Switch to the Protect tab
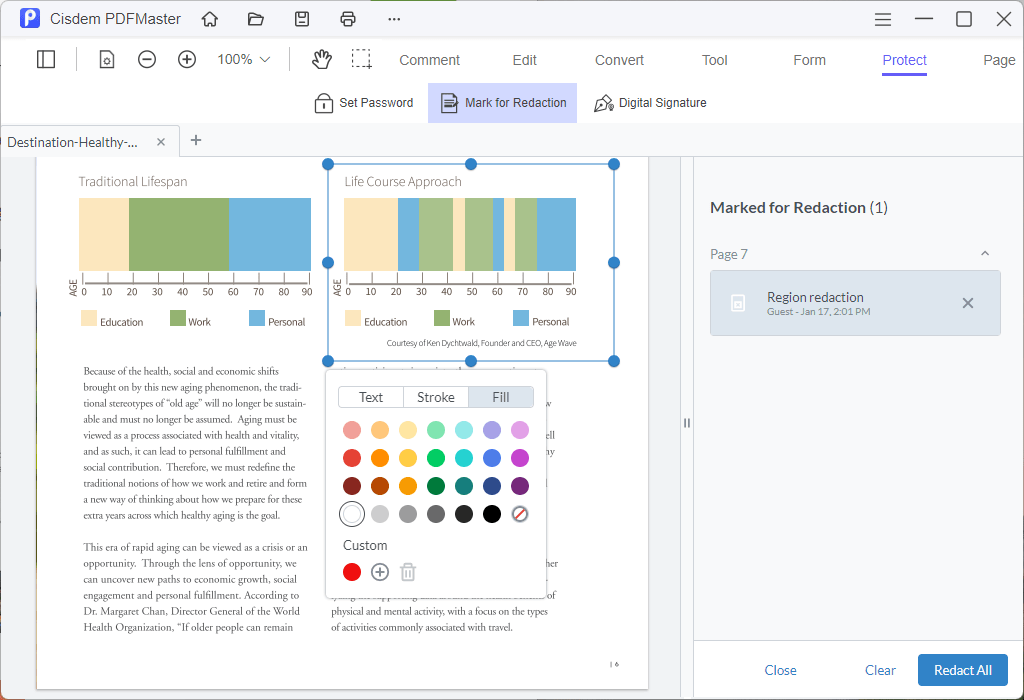 click(x=904, y=60)
